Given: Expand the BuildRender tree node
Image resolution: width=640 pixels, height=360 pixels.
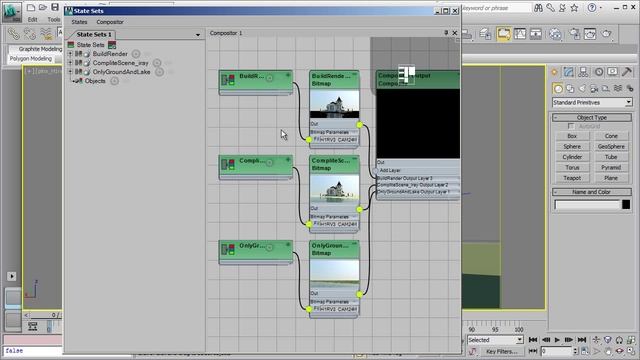Looking at the screenshot, I should pos(70,54).
